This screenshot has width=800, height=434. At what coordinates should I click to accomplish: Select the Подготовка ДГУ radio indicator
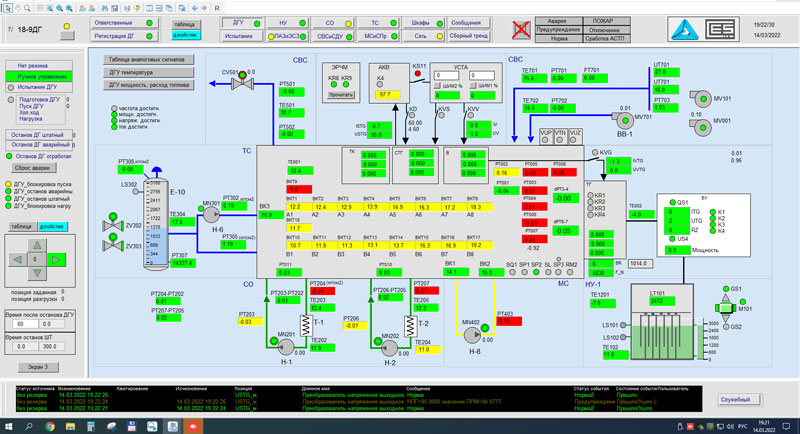[11, 100]
